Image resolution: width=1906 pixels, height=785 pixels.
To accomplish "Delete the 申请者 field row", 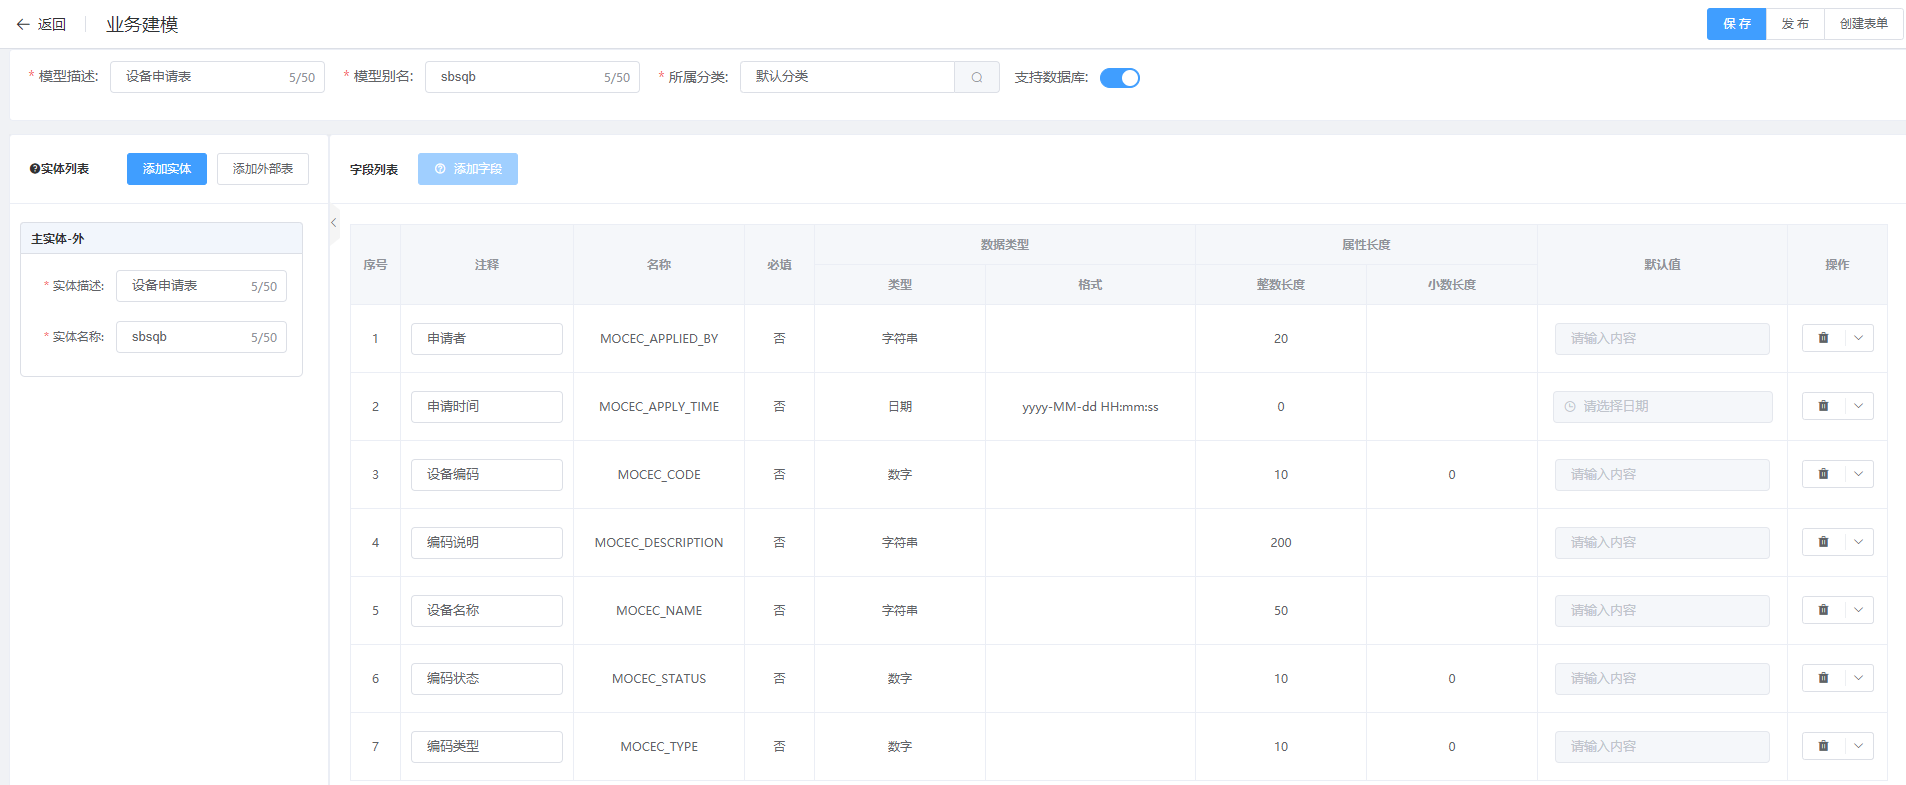I will click(1823, 338).
